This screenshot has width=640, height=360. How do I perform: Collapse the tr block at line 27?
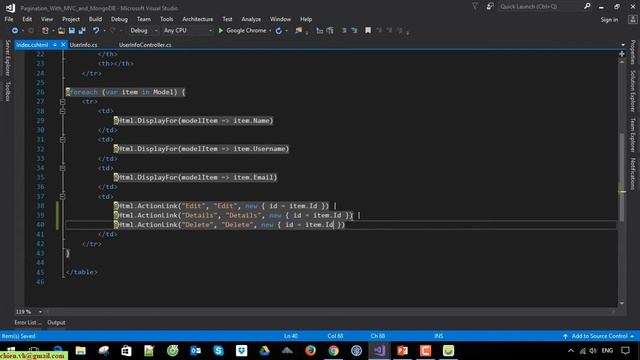click(62, 102)
